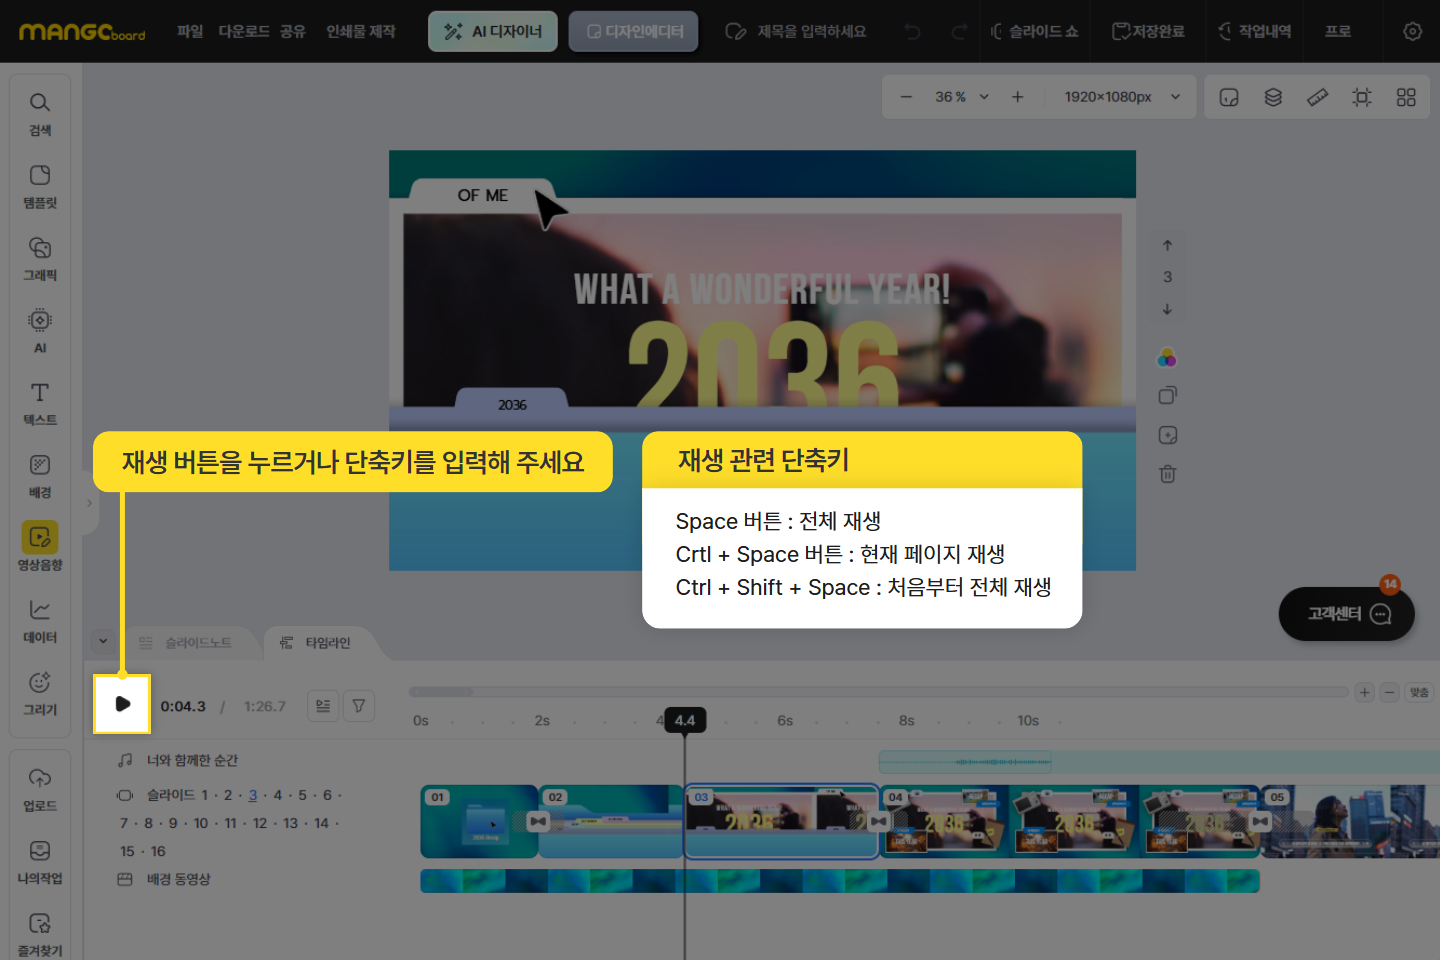Open the 영상음향 video and audio panel
The image size is (1440, 960).
(x=40, y=547)
